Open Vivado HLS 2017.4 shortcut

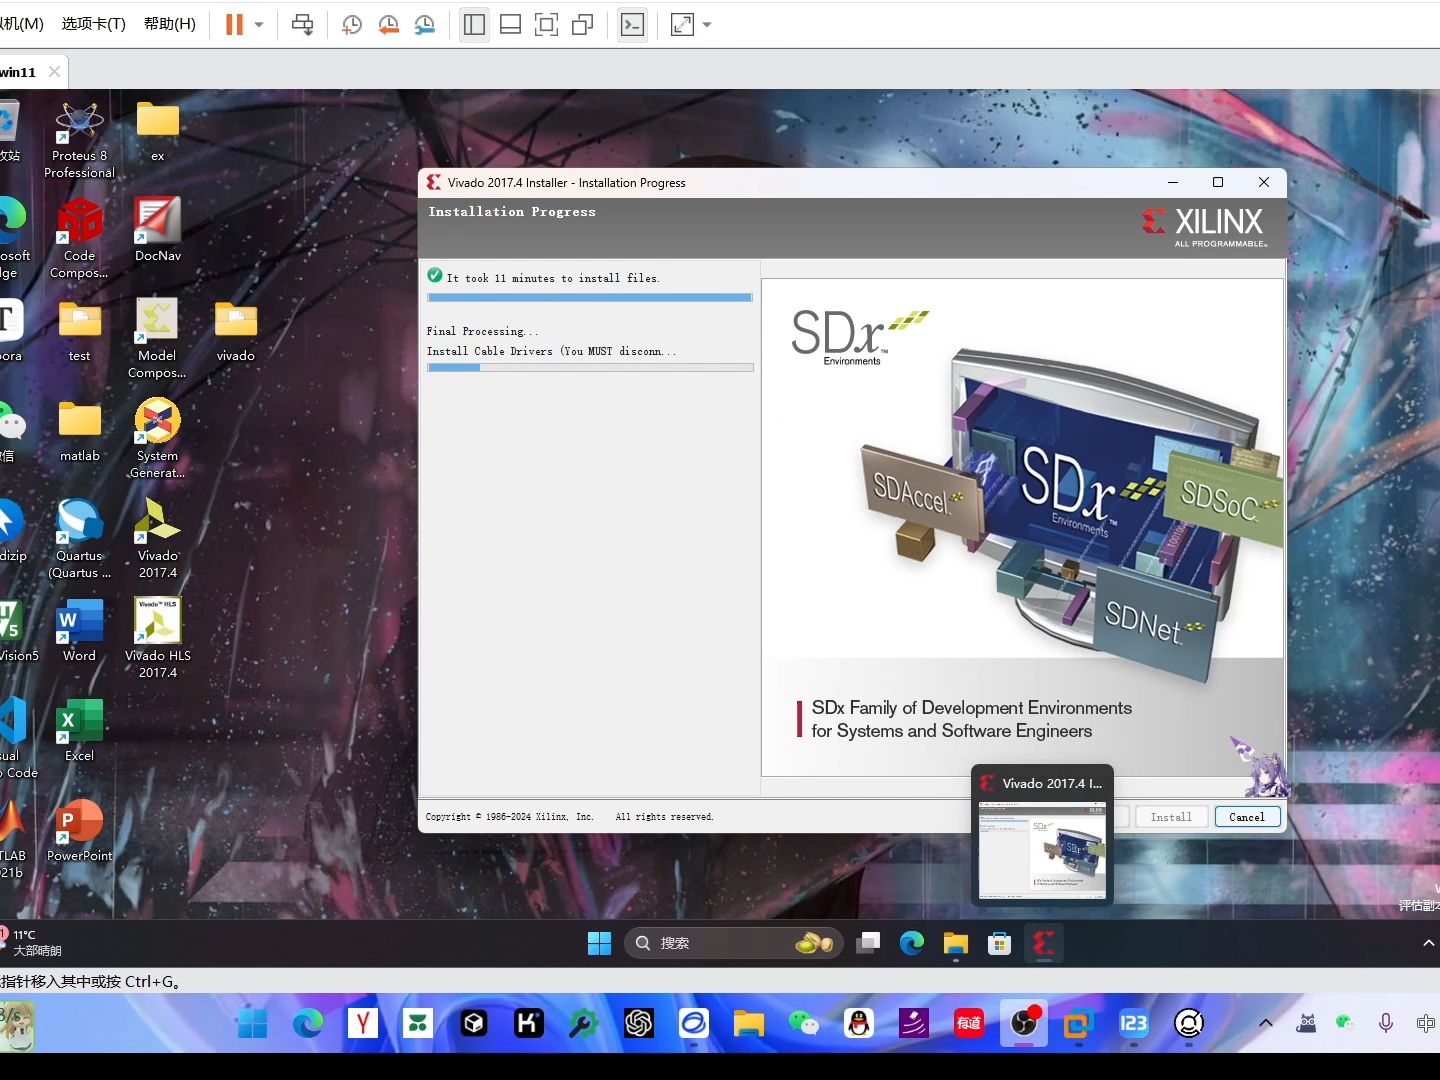click(x=158, y=638)
